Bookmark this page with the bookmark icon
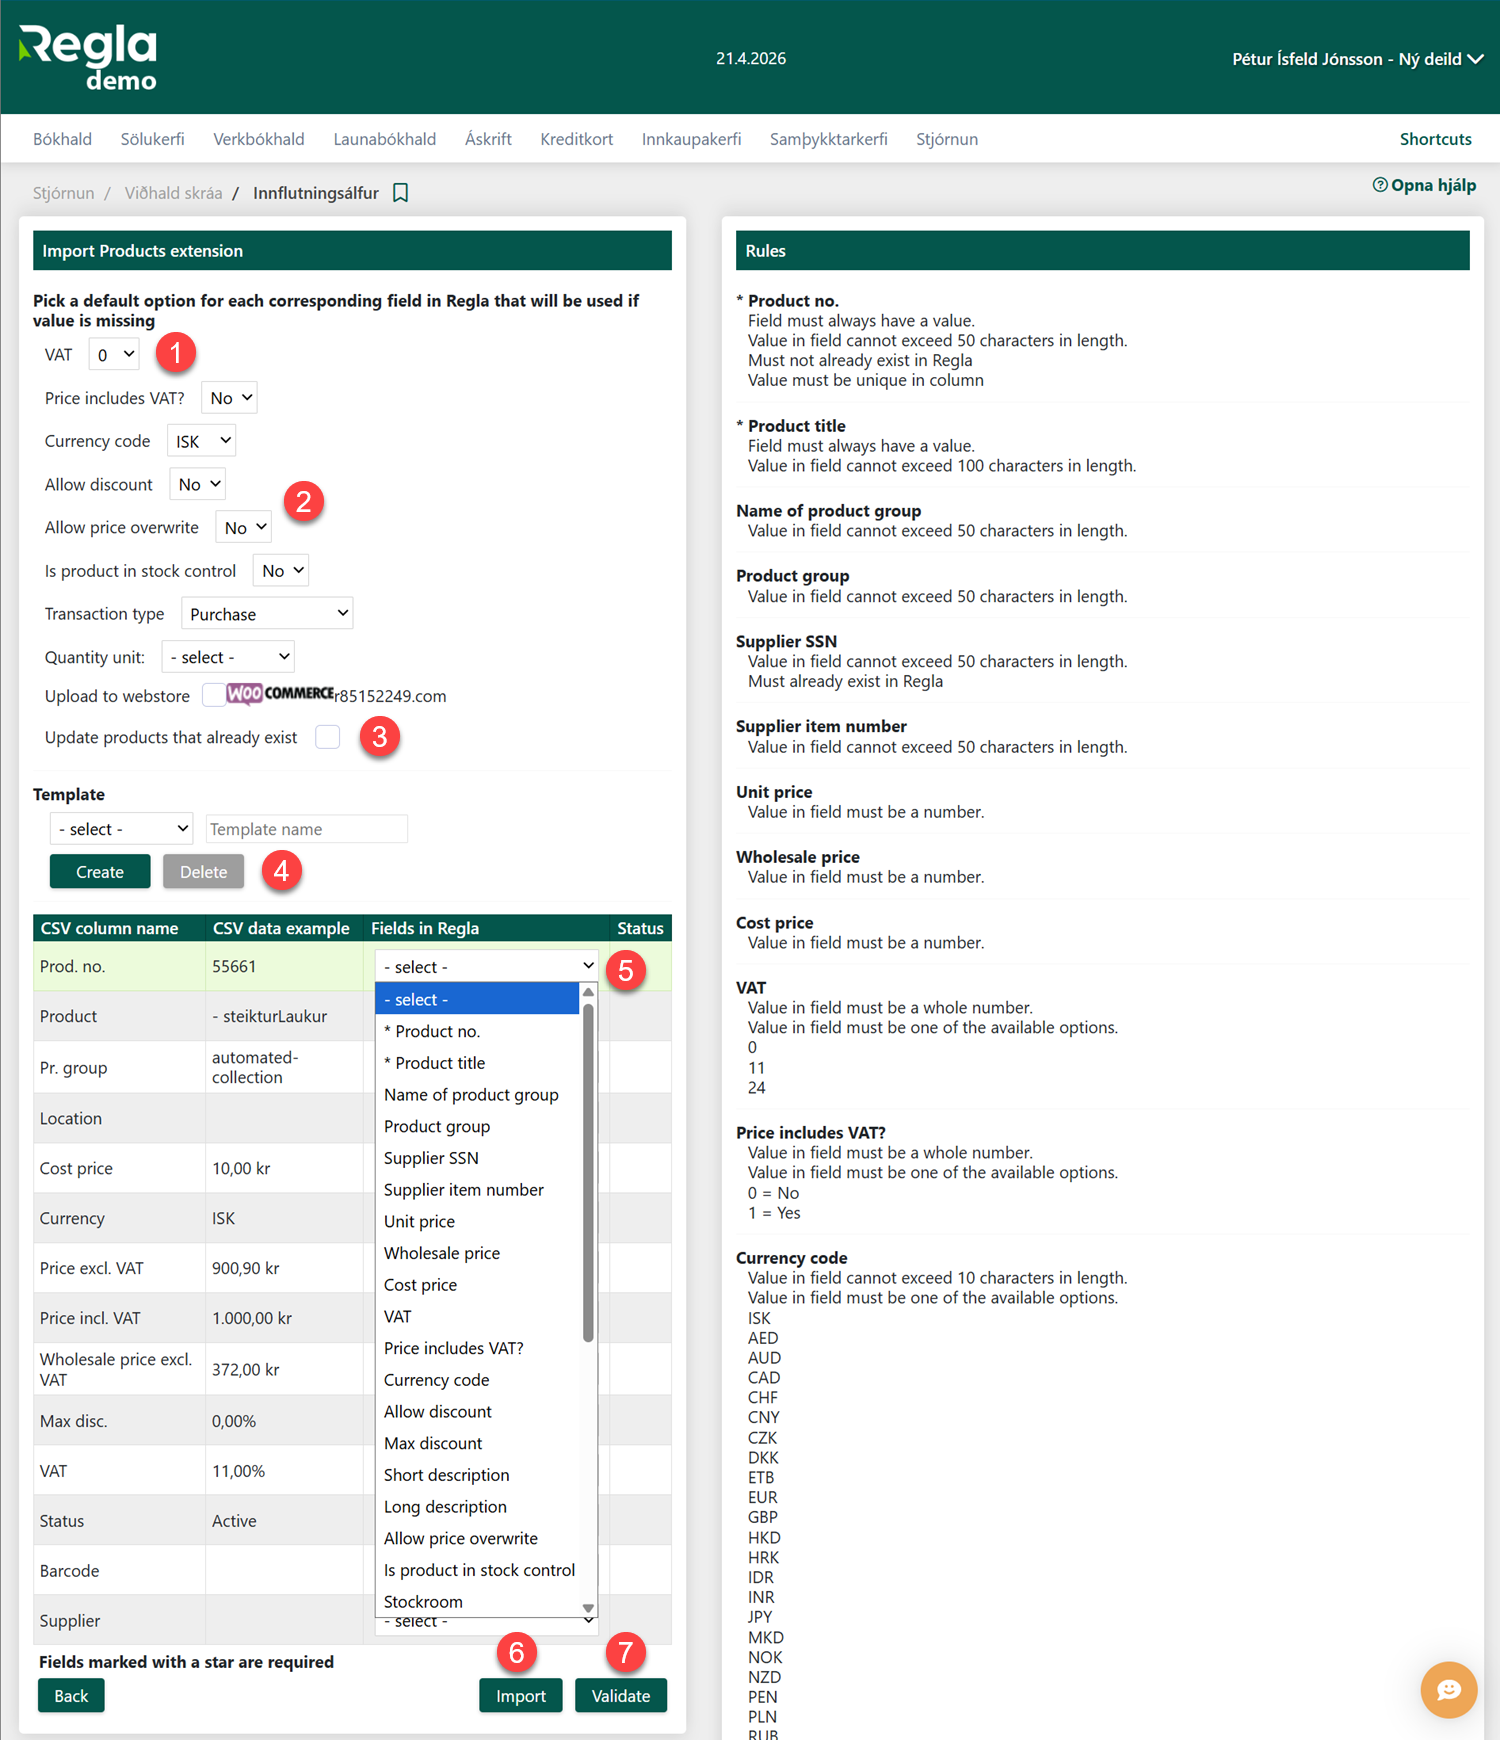 click(x=400, y=193)
